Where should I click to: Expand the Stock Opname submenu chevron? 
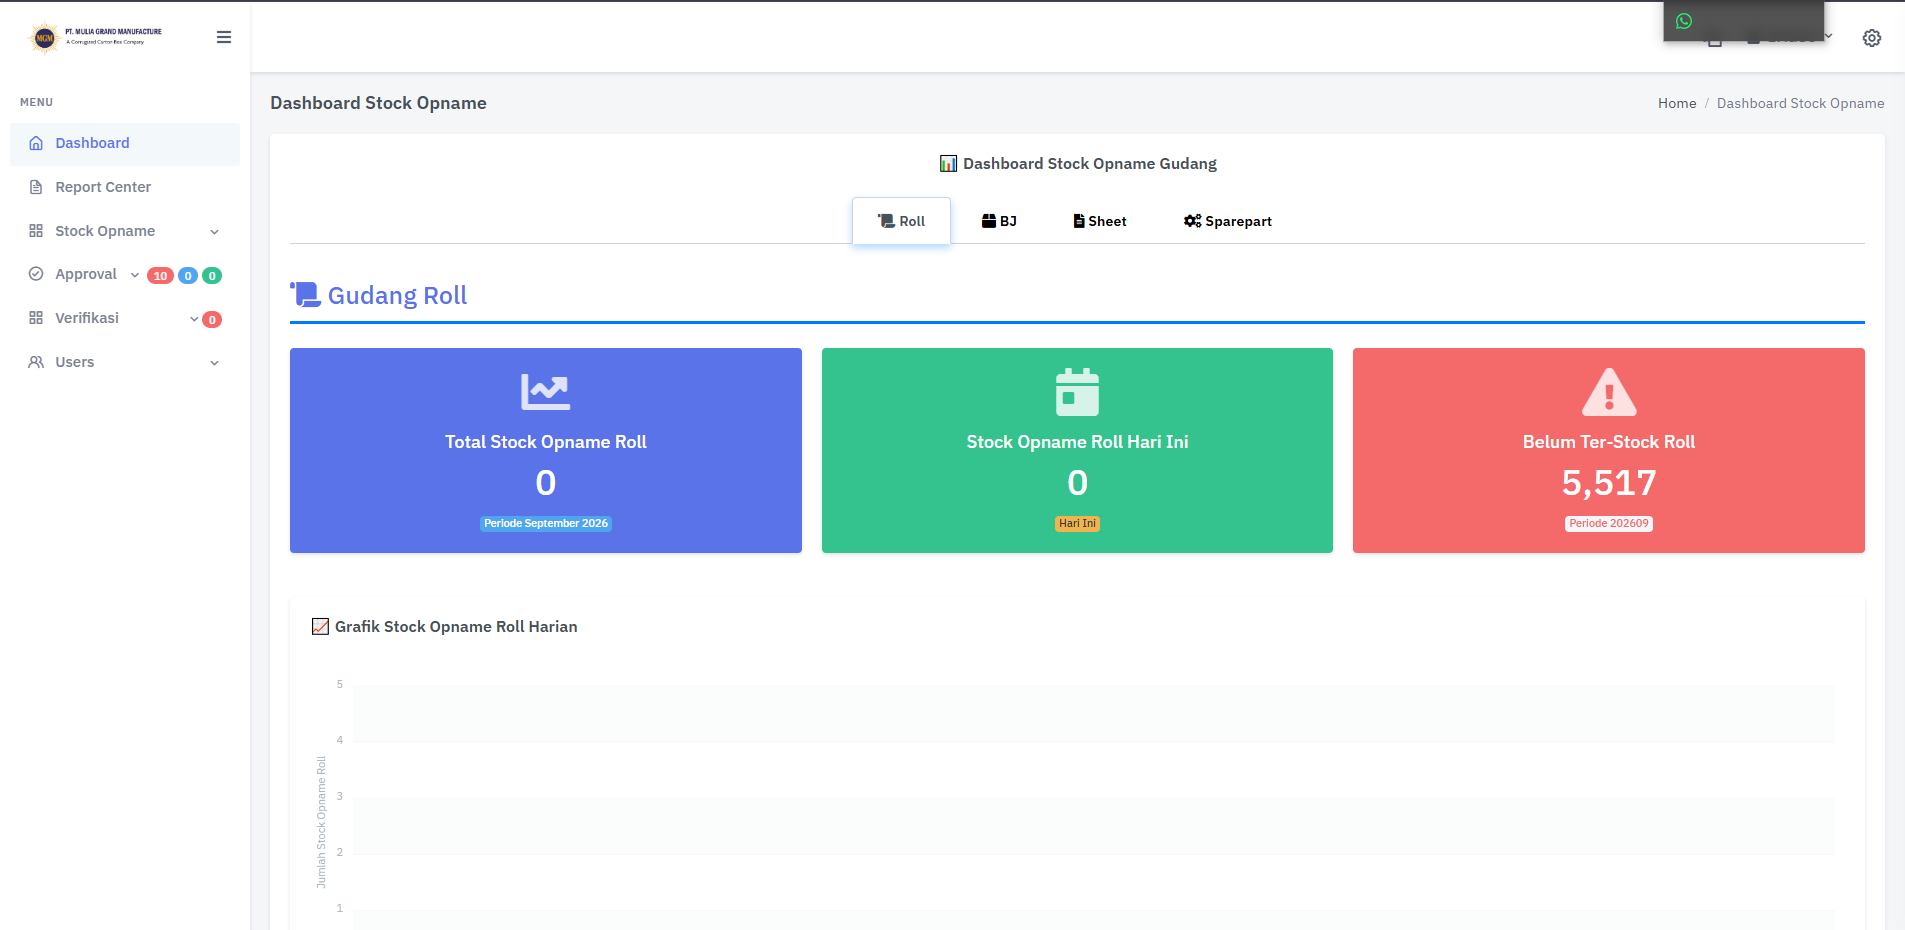click(x=214, y=232)
